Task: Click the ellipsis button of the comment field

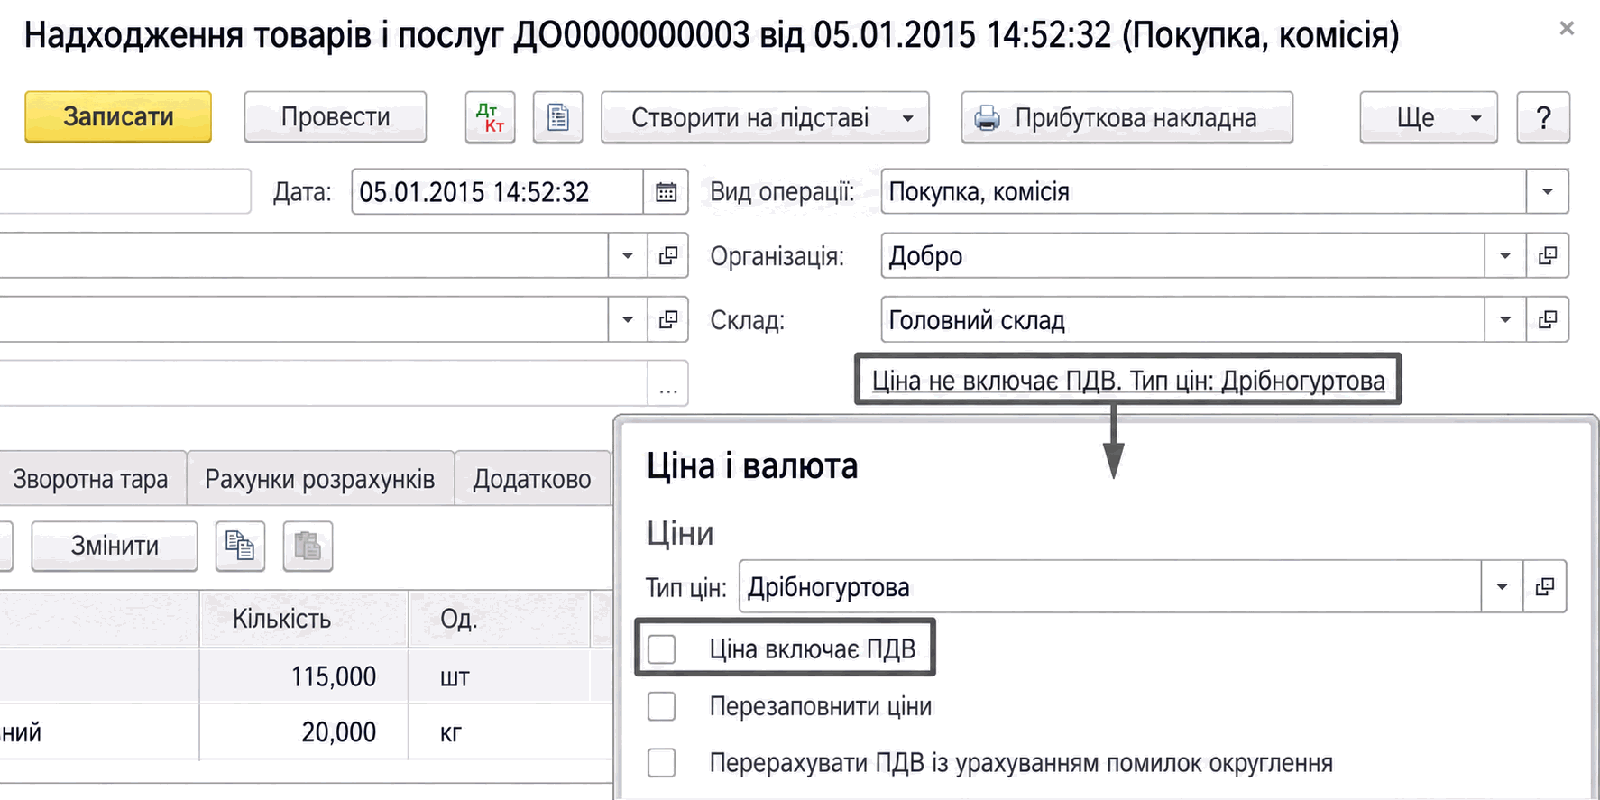Action: click(x=668, y=384)
